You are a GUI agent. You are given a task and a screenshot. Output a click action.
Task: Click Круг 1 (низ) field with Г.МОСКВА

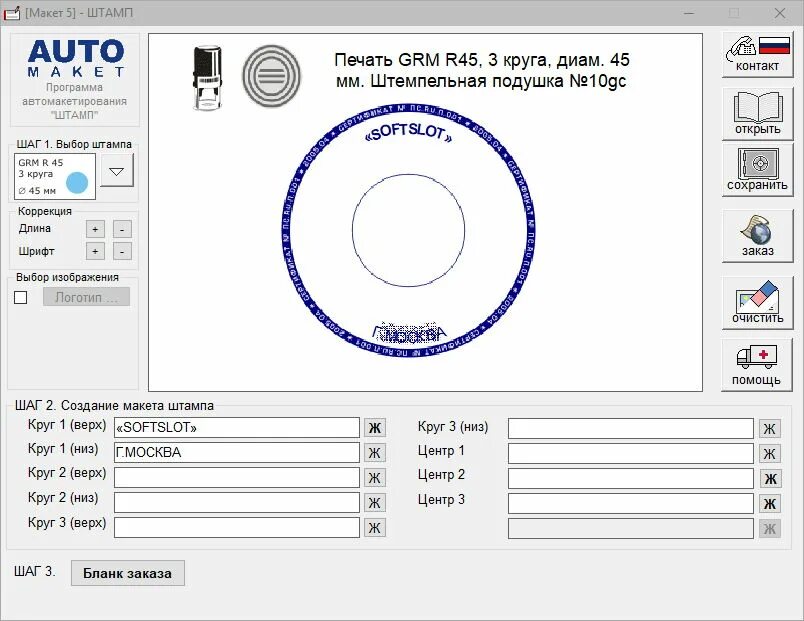(x=236, y=452)
